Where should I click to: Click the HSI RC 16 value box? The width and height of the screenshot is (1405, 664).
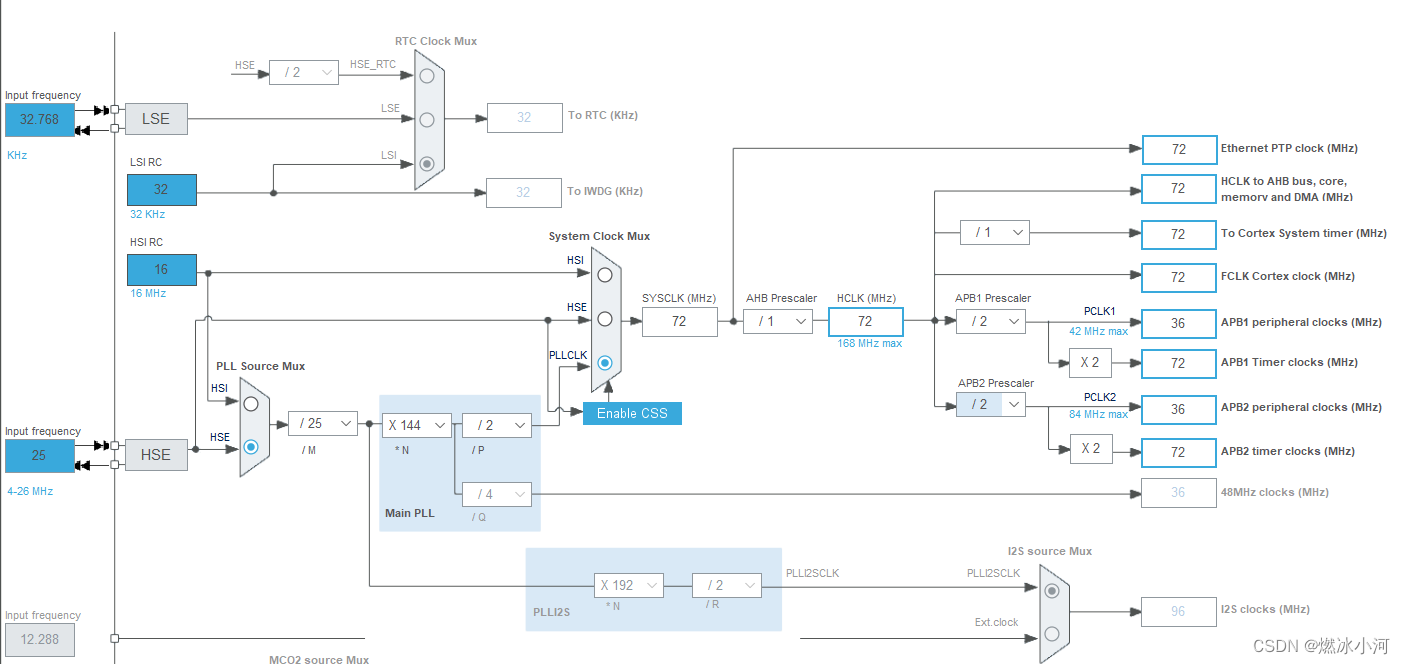click(x=162, y=270)
